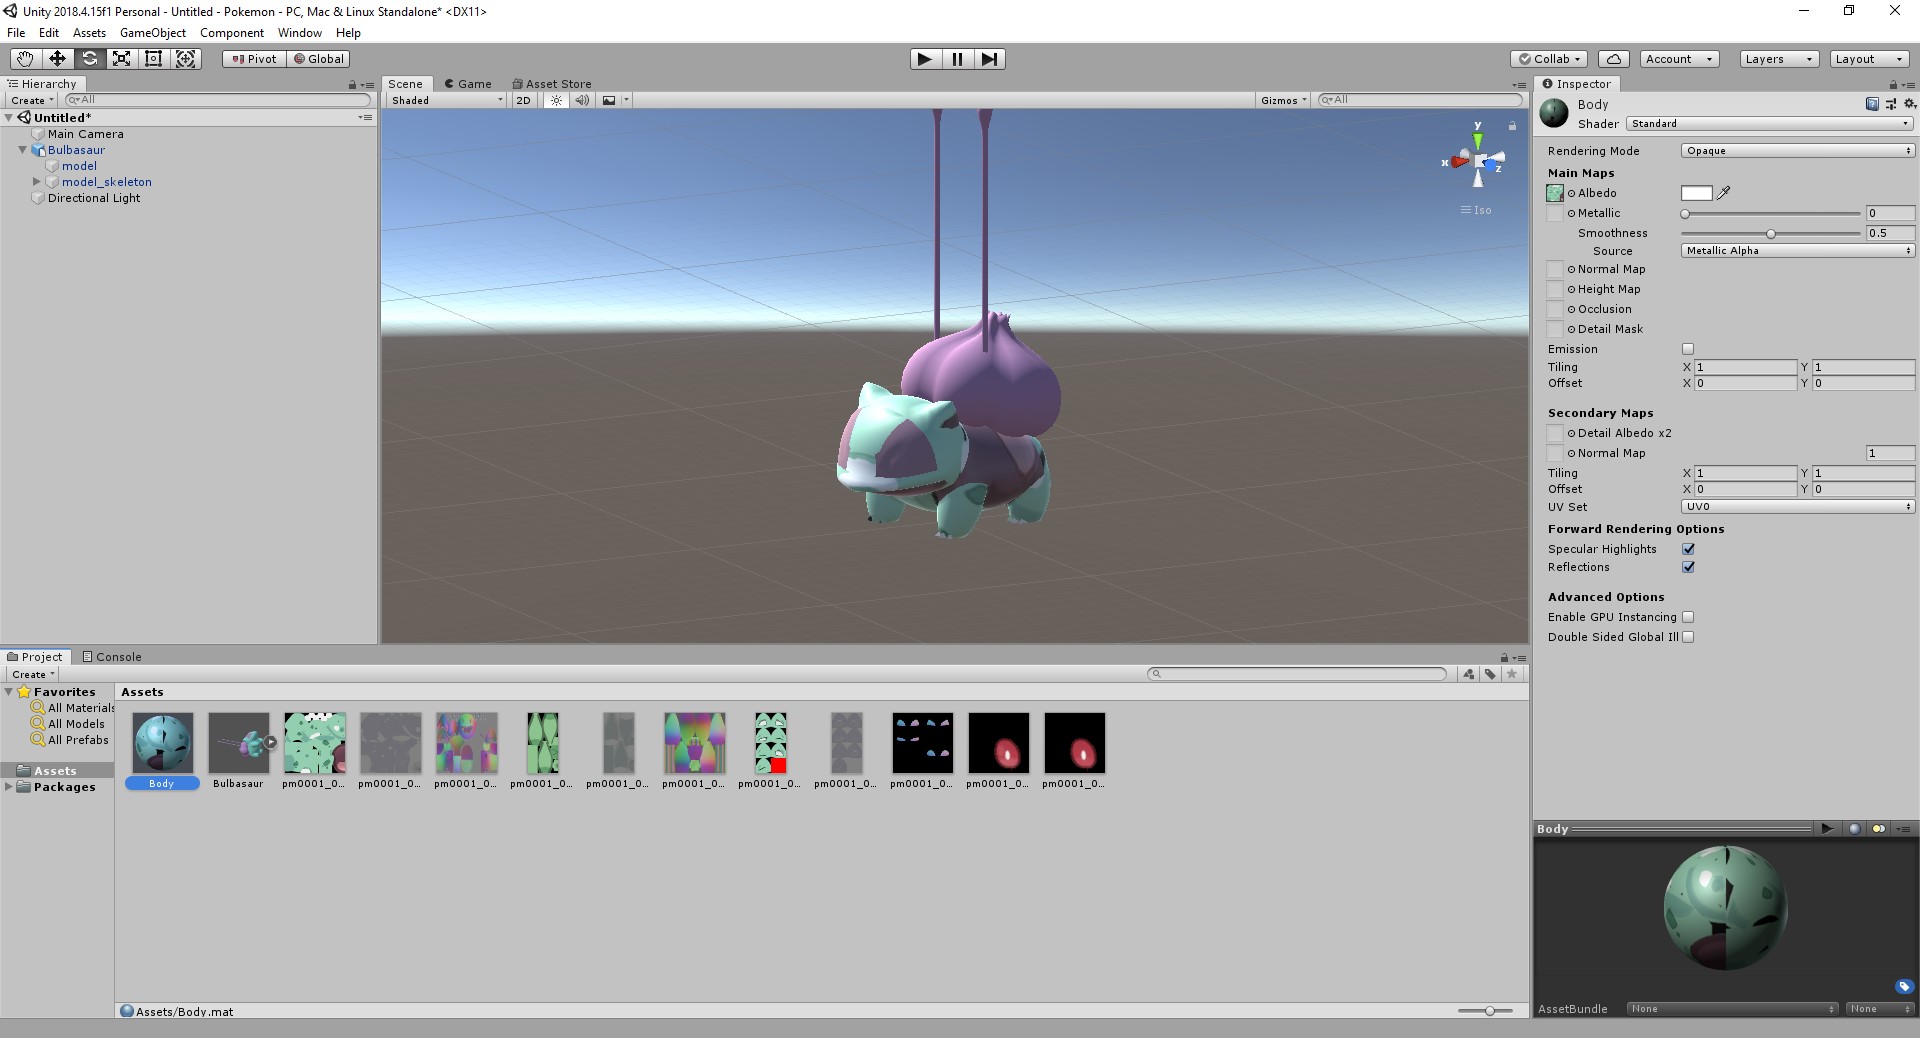Open the Layers dropdown
The width and height of the screenshot is (1920, 1038).
click(x=1778, y=59)
